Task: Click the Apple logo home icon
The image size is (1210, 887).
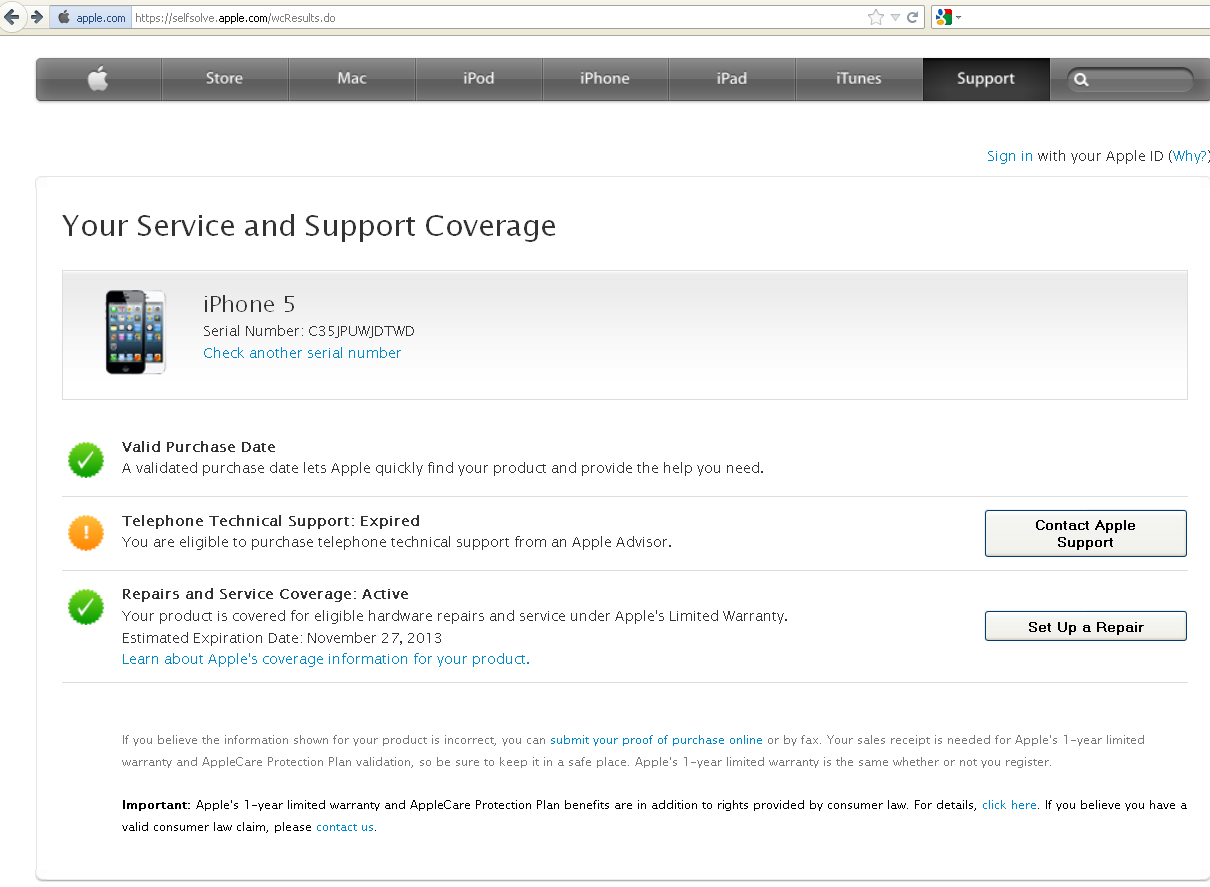Action: 98,79
